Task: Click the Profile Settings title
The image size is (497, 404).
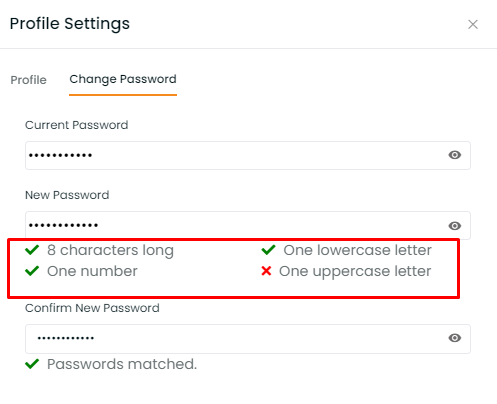Action: tap(70, 24)
